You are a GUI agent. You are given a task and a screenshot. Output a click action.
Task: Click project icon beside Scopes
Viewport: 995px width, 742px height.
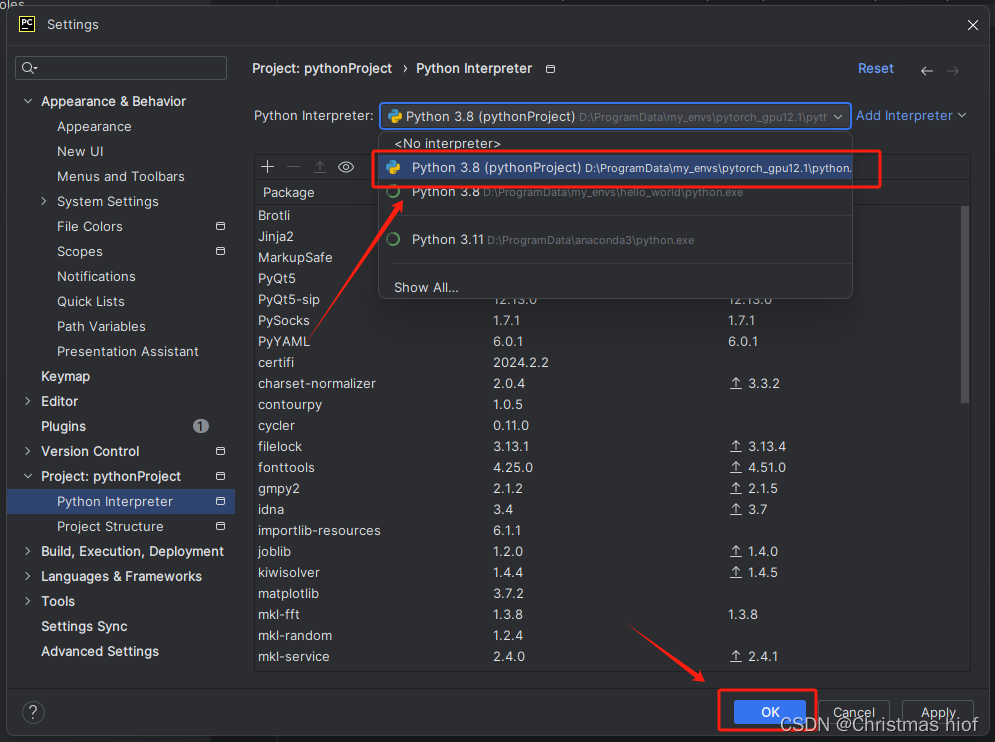[220, 251]
